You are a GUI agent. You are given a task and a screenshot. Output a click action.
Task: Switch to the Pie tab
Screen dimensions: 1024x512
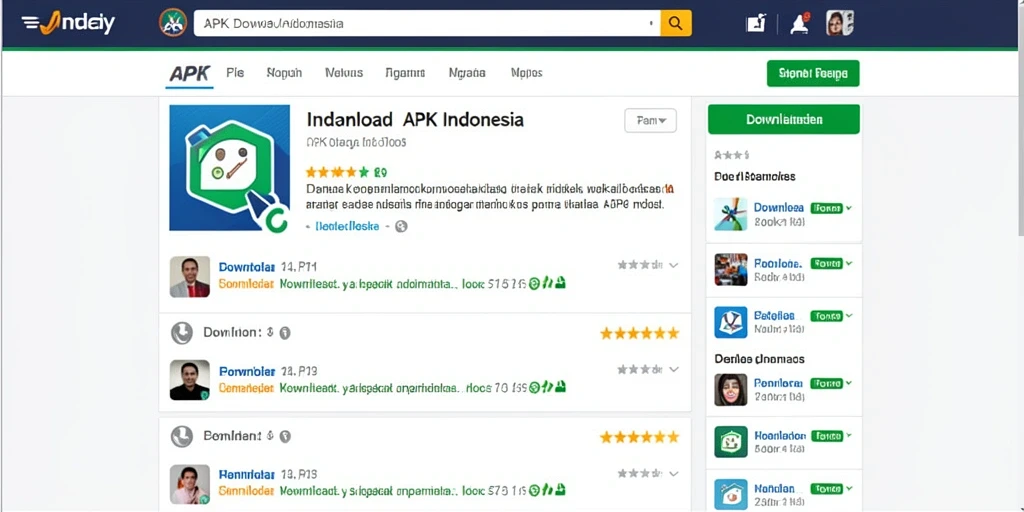[235, 73]
